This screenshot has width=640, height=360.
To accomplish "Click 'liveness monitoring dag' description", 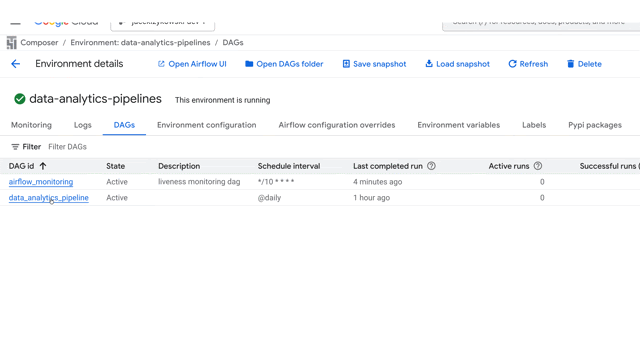I will 199,182.
